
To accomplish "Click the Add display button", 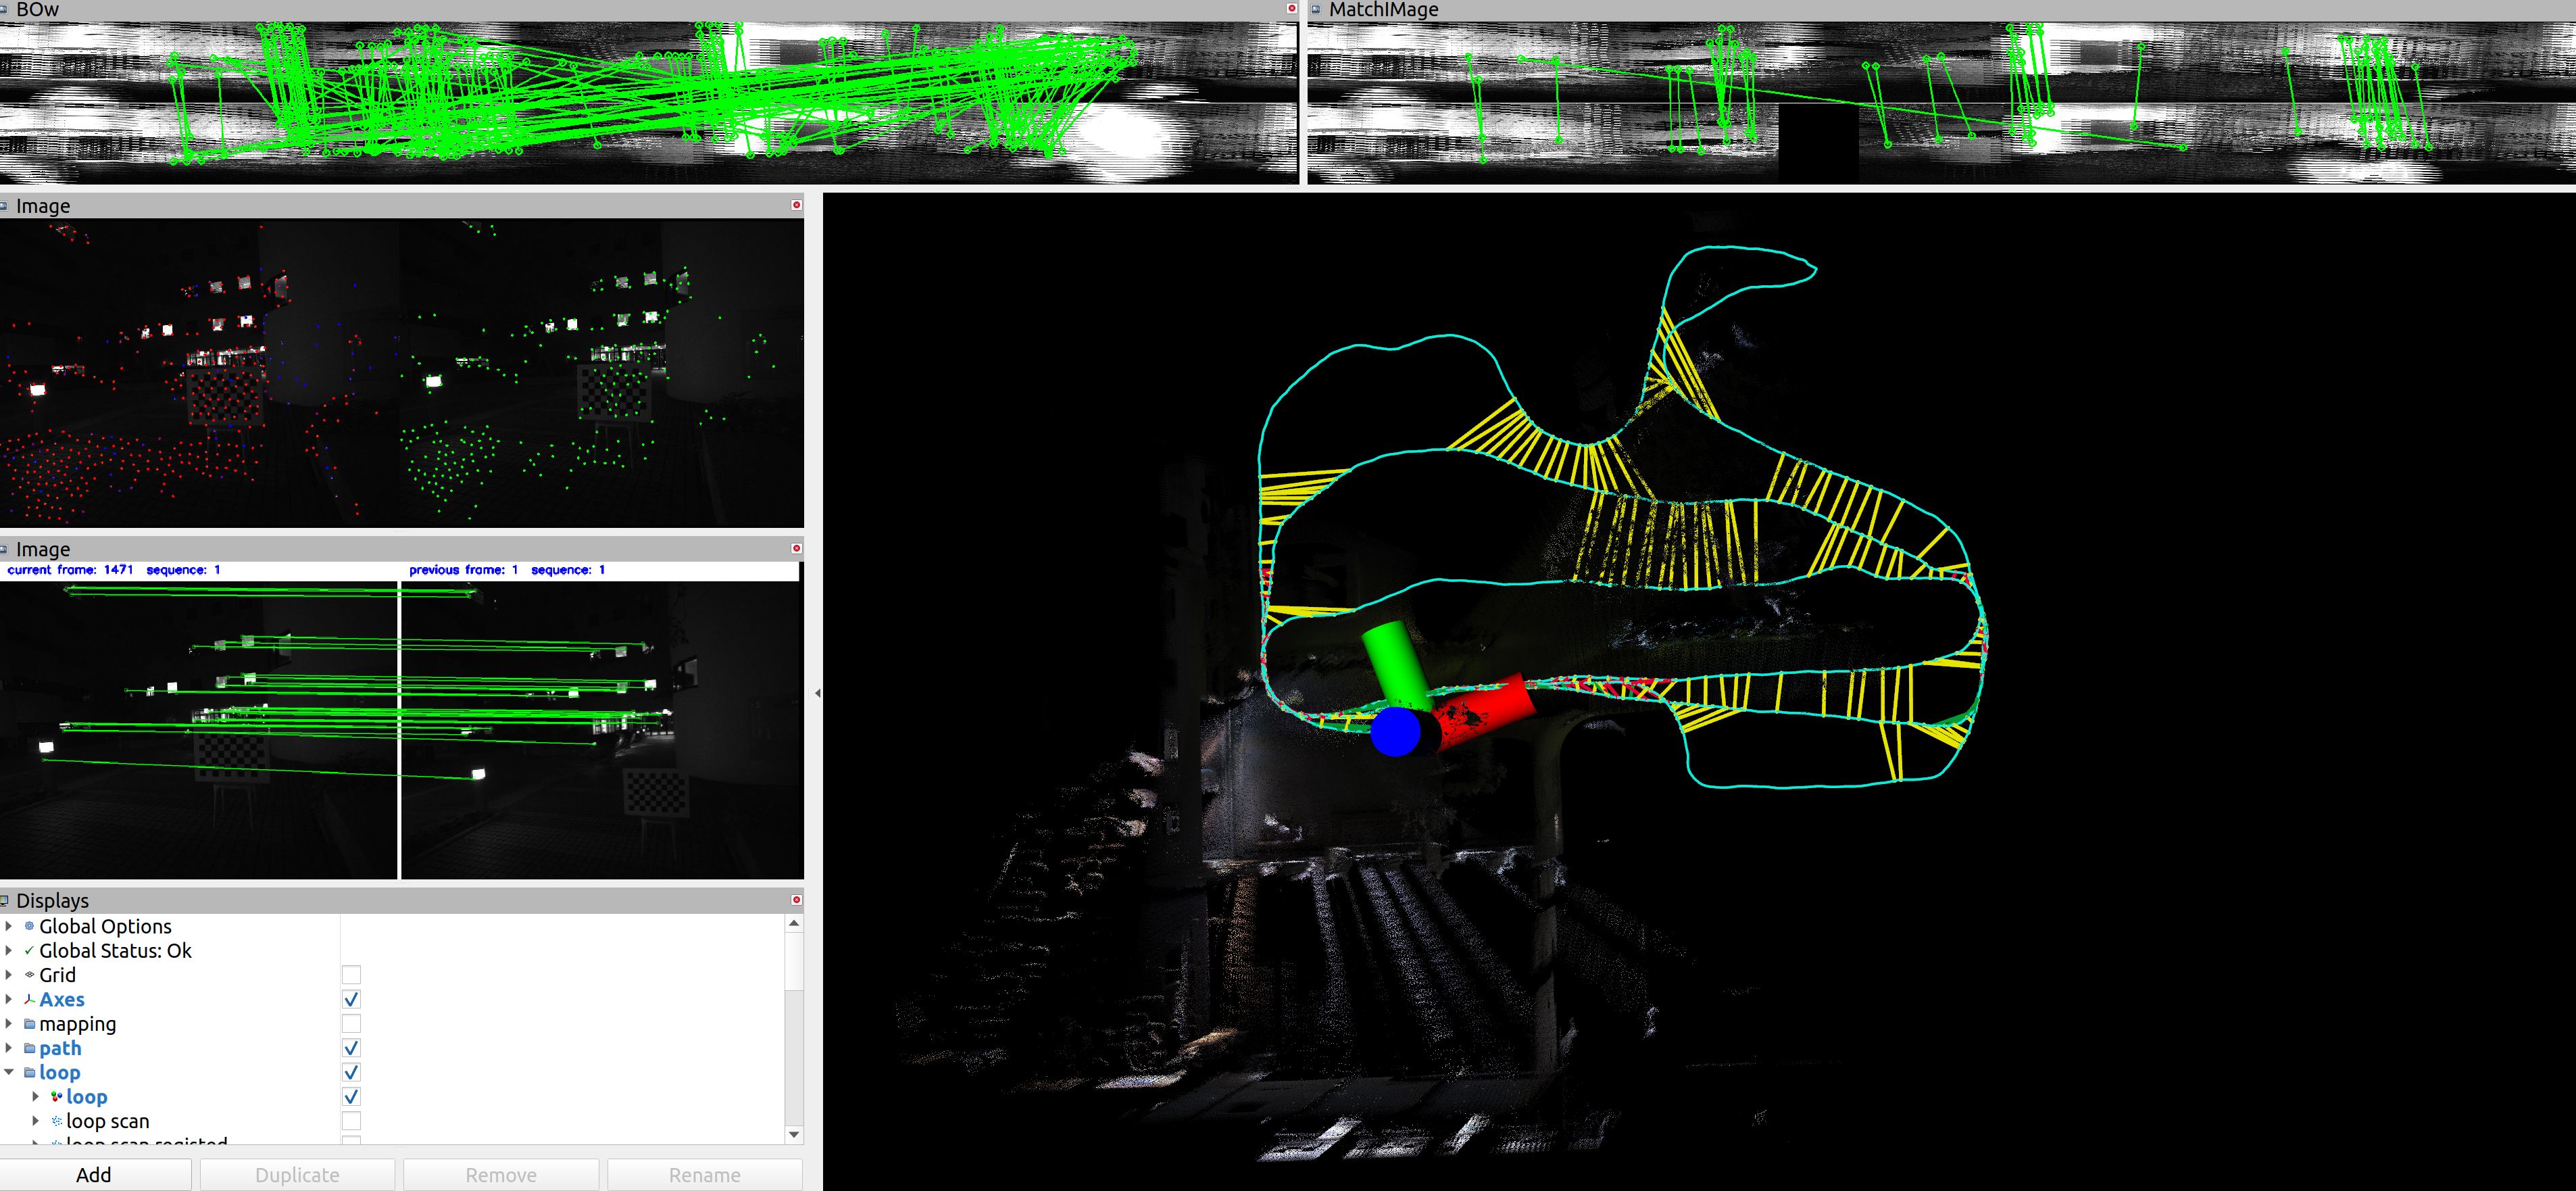I will point(94,1174).
